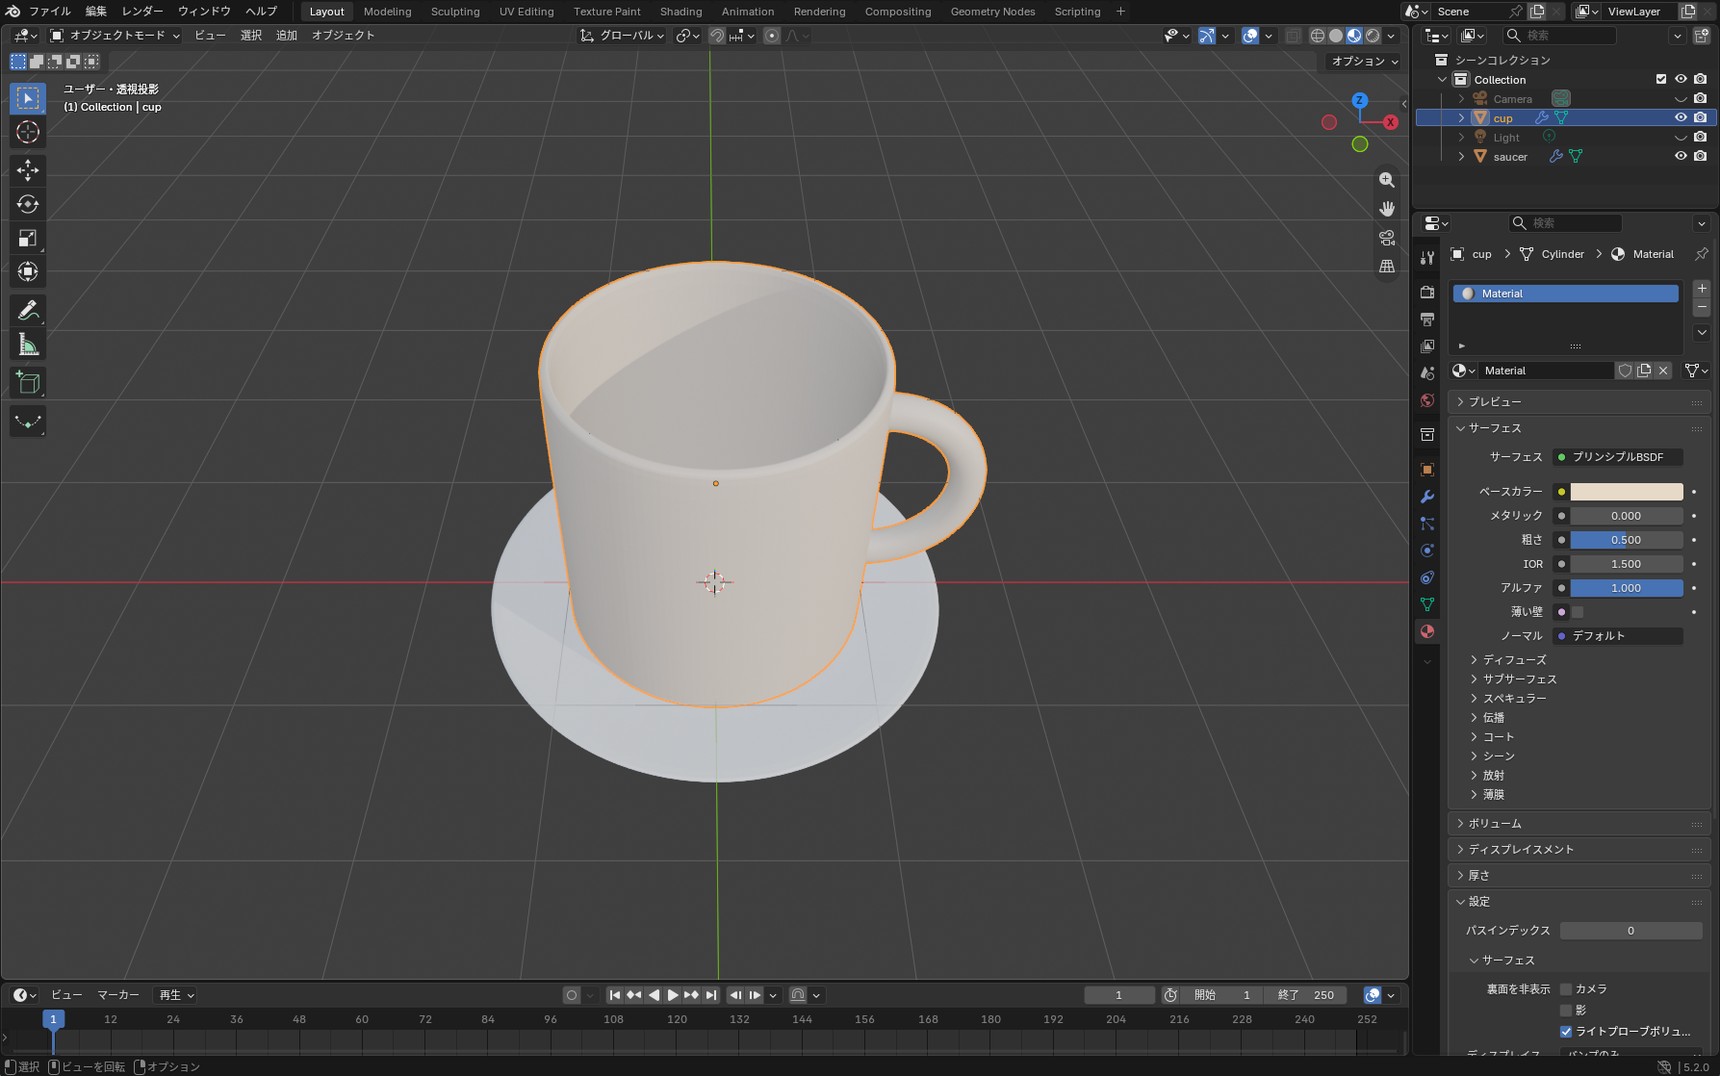Uncheck the ライトプローブボリューム checkbox

(1566, 1031)
